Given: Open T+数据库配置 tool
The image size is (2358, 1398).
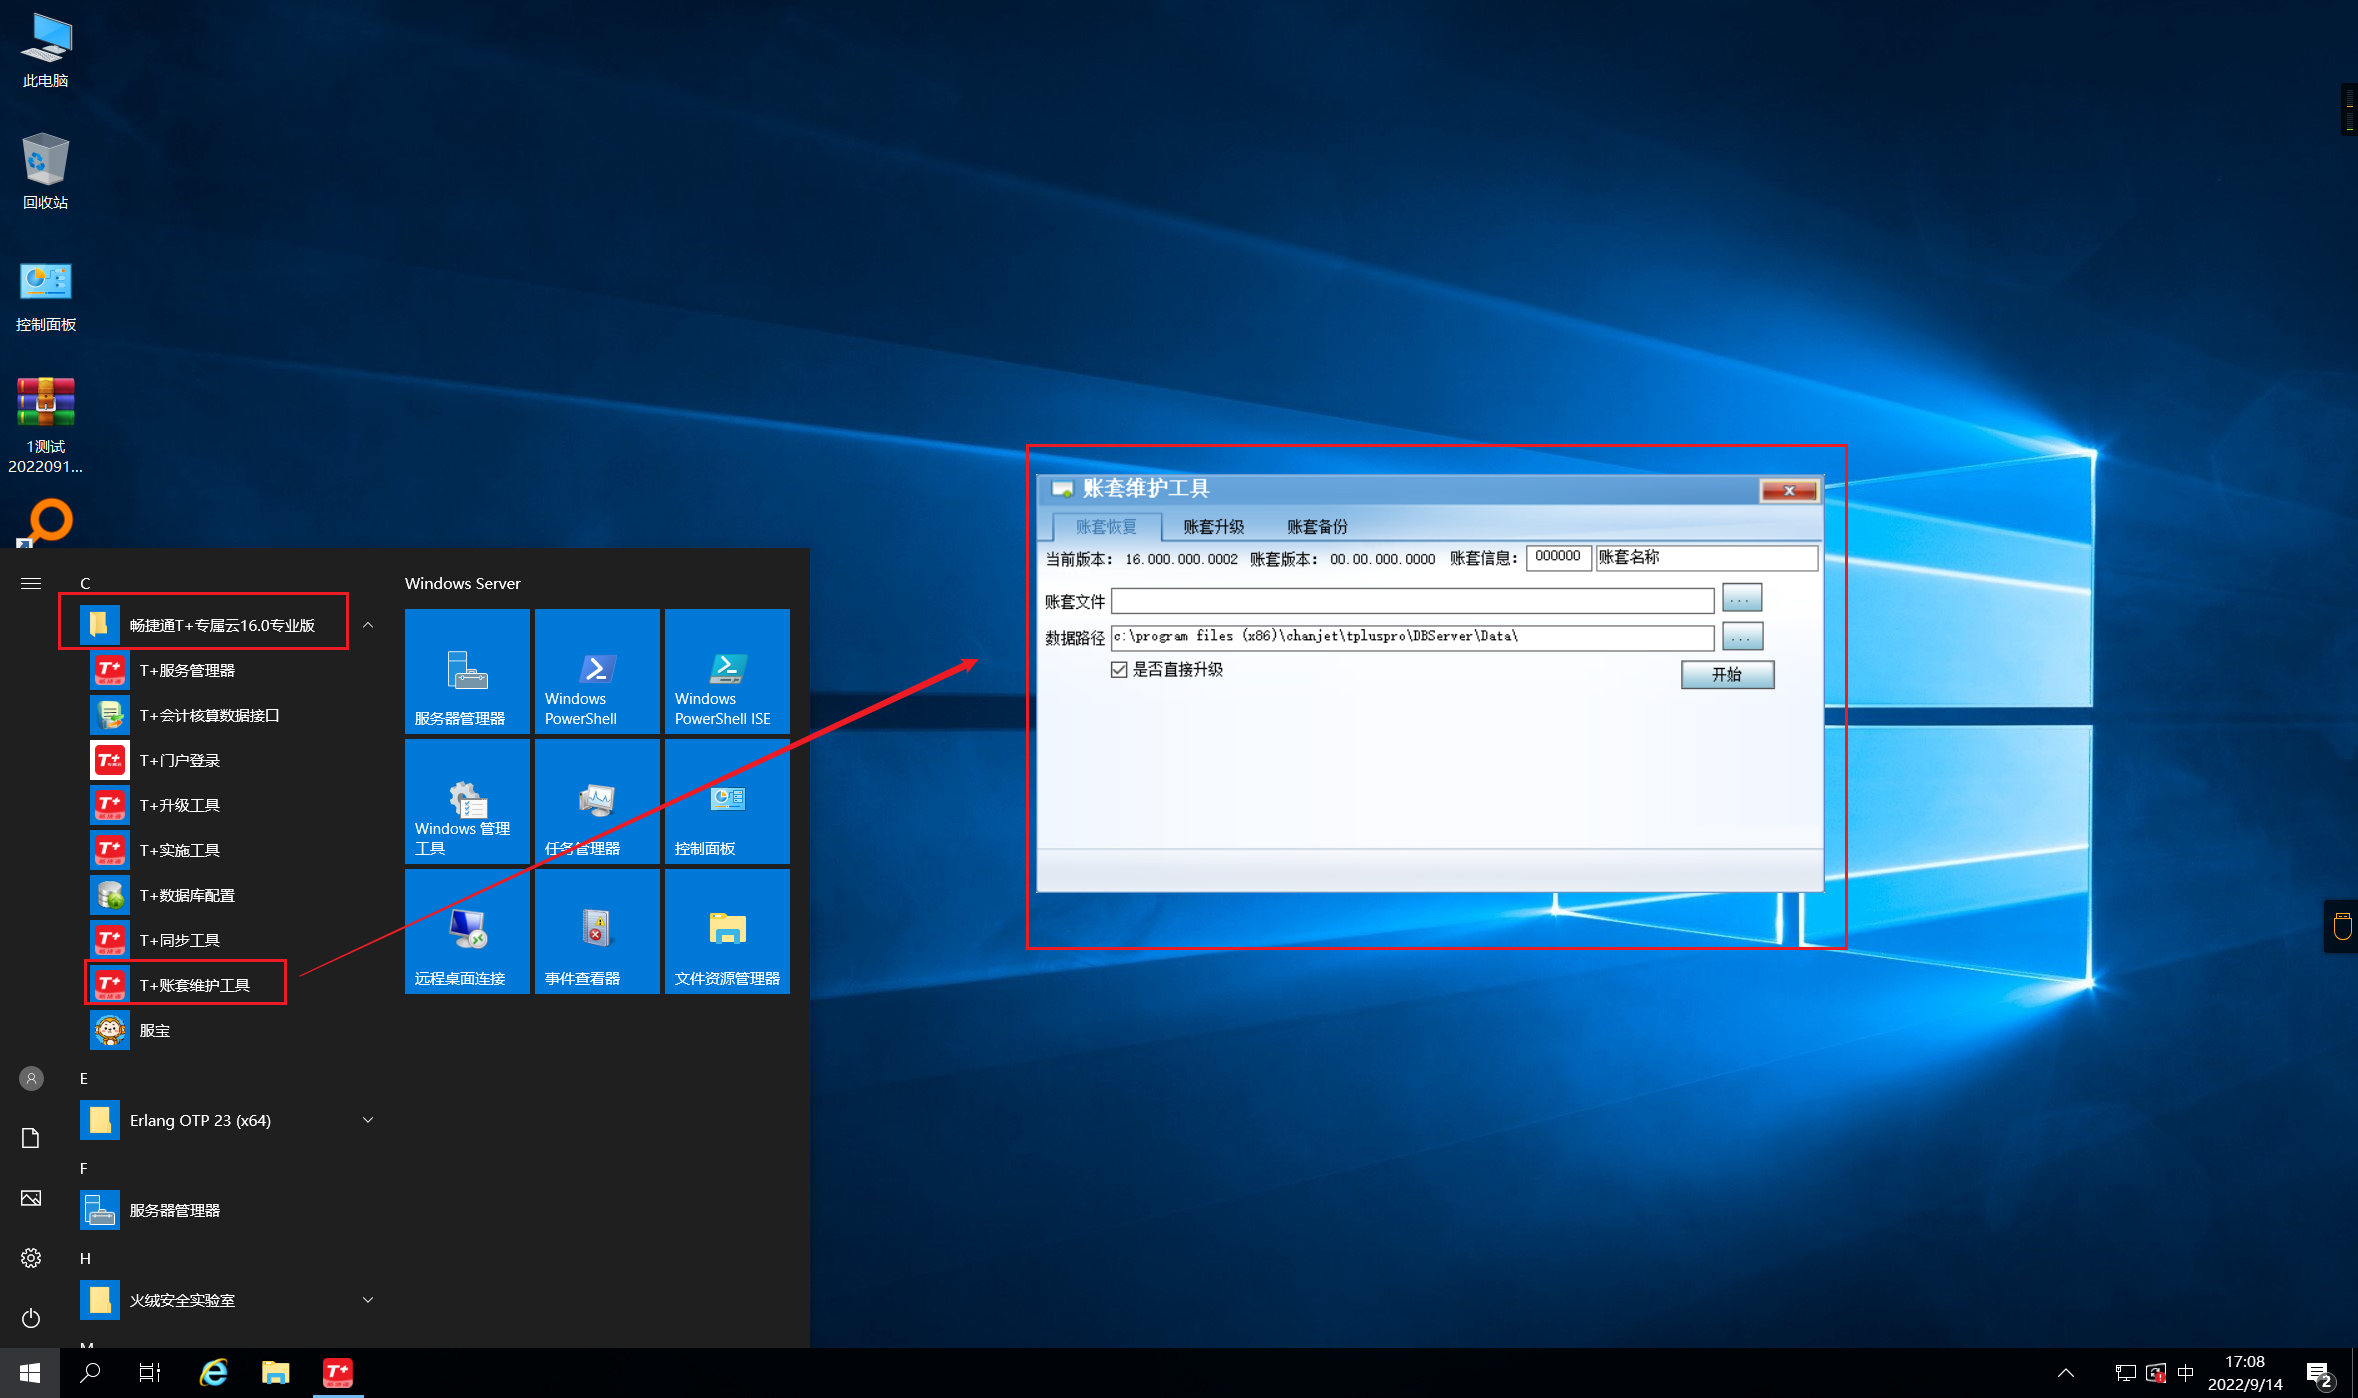Looking at the screenshot, I should (x=187, y=895).
